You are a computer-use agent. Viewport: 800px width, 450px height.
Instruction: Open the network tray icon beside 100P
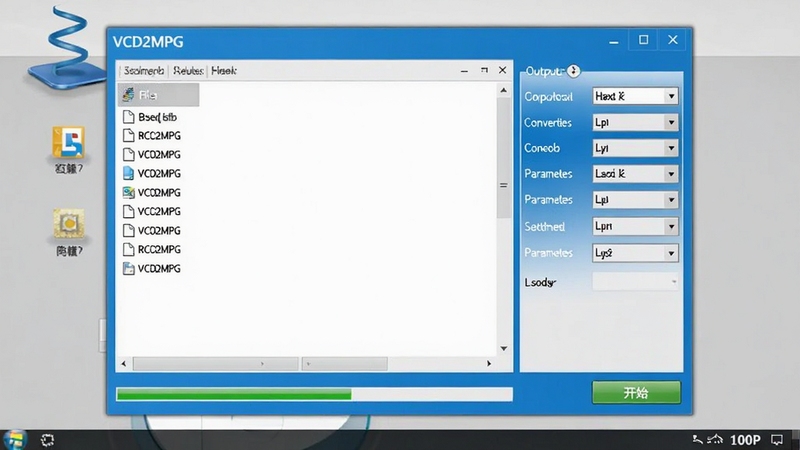coord(715,439)
